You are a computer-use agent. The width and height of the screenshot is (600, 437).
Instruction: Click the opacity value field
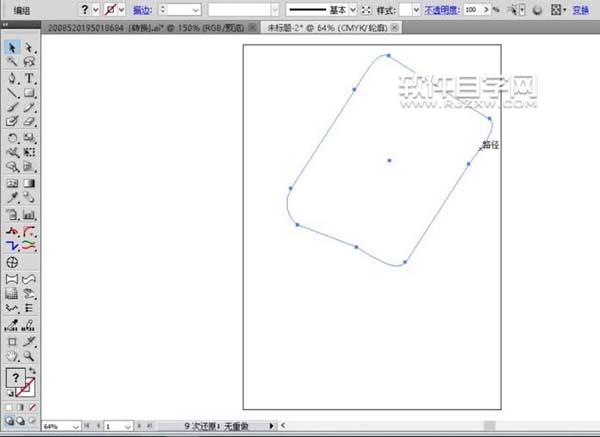coord(472,10)
